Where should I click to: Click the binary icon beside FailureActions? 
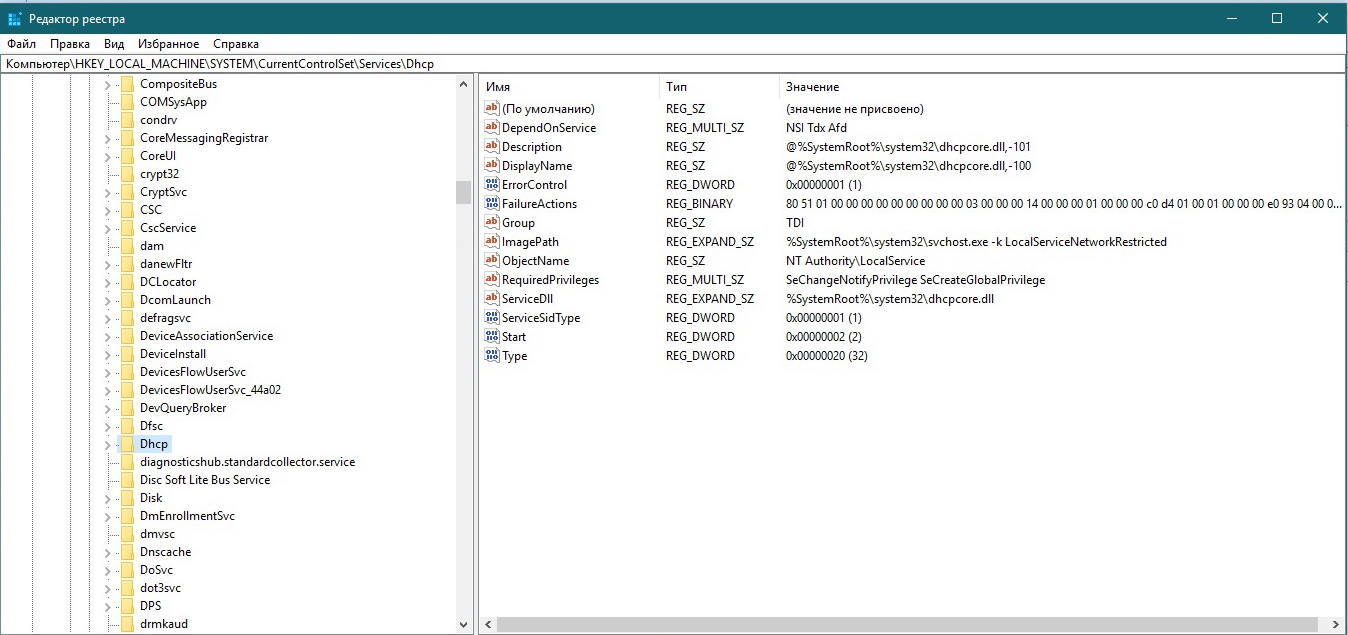[491, 204]
